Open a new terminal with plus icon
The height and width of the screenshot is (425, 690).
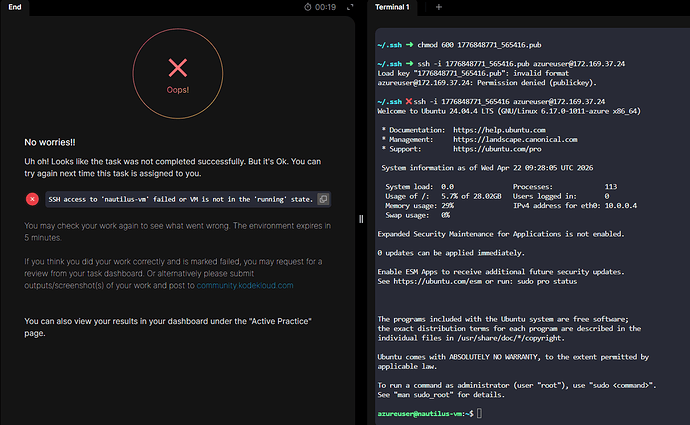pyautogui.click(x=437, y=7)
